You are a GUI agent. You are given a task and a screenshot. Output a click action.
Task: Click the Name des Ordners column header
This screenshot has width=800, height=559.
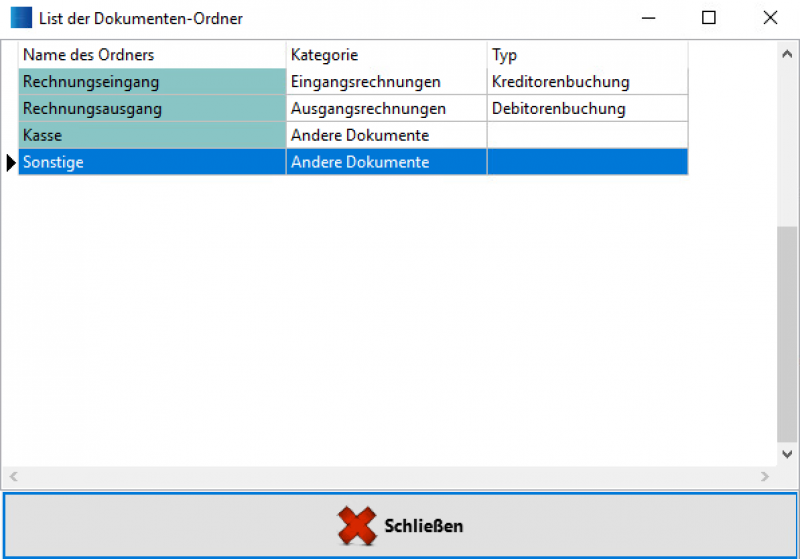click(x=152, y=55)
